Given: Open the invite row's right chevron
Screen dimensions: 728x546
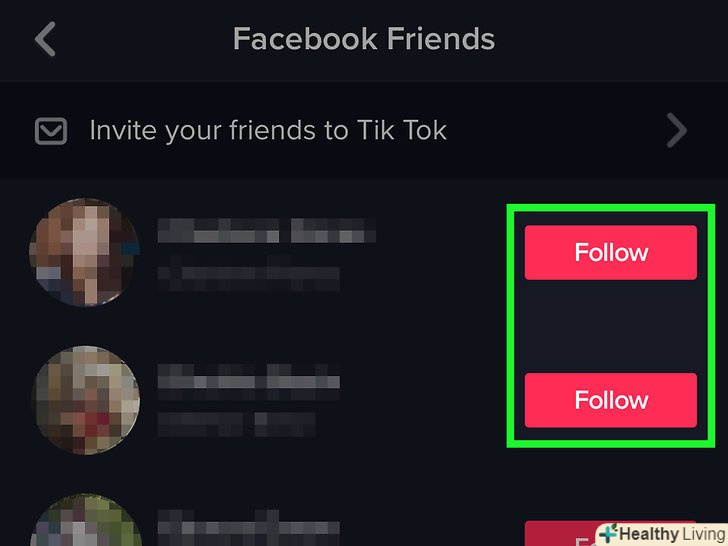Looking at the screenshot, I should point(676,130).
